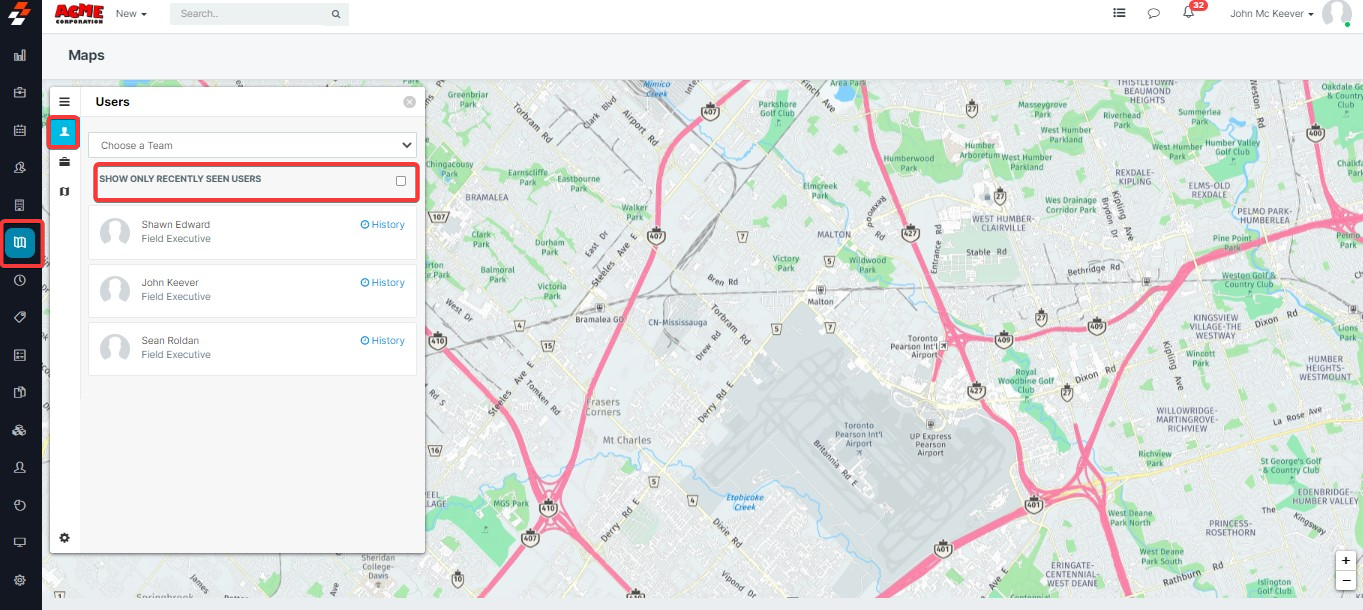Open the settings gear at bottom of left sidebar
The width and height of the screenshot is (1363, 610).
tap(20, 580)
